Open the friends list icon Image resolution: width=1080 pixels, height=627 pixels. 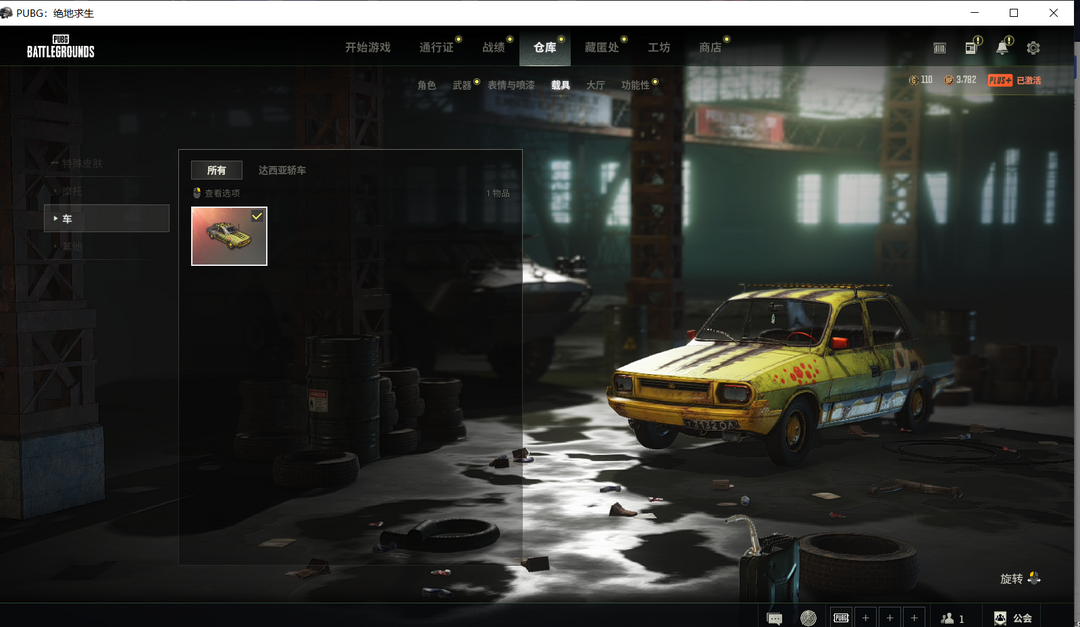pyautogui.click(x=948, y=618)
